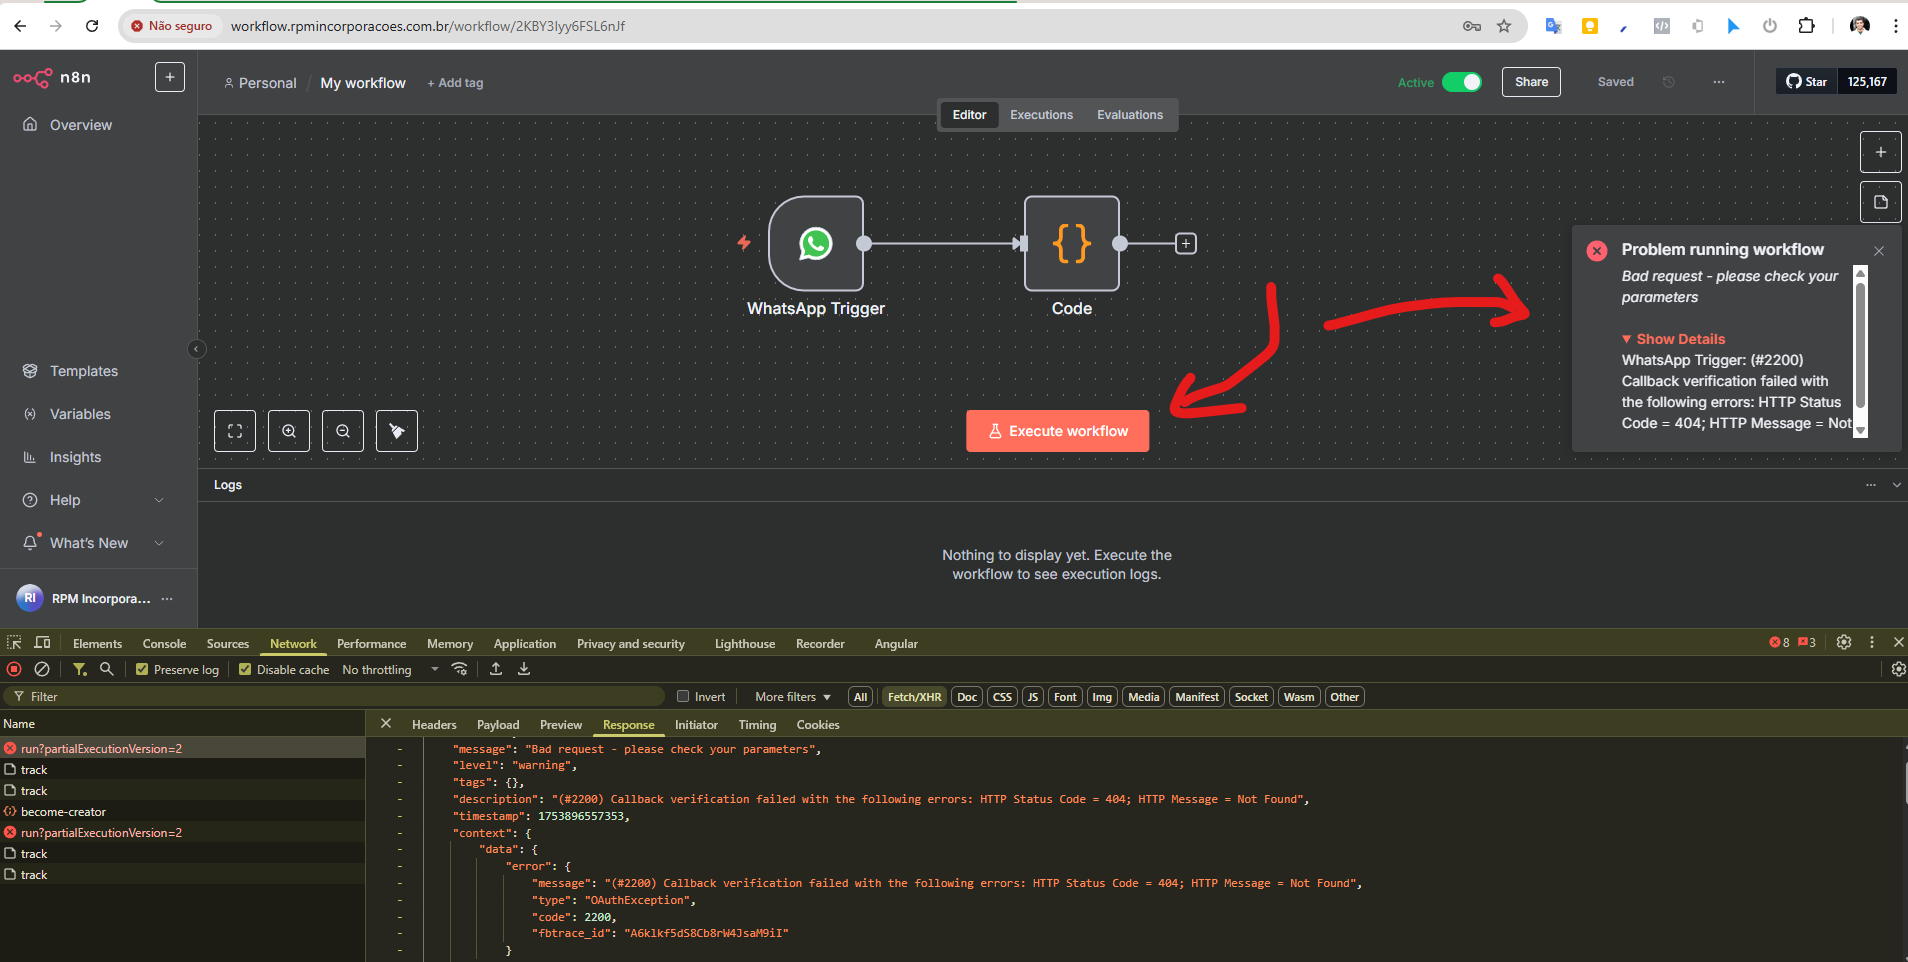Image resolution: width=1908 pixels, height=962 pixels.
Task: Toggle the Preserve log checkbox
Action: coord(142,670)
